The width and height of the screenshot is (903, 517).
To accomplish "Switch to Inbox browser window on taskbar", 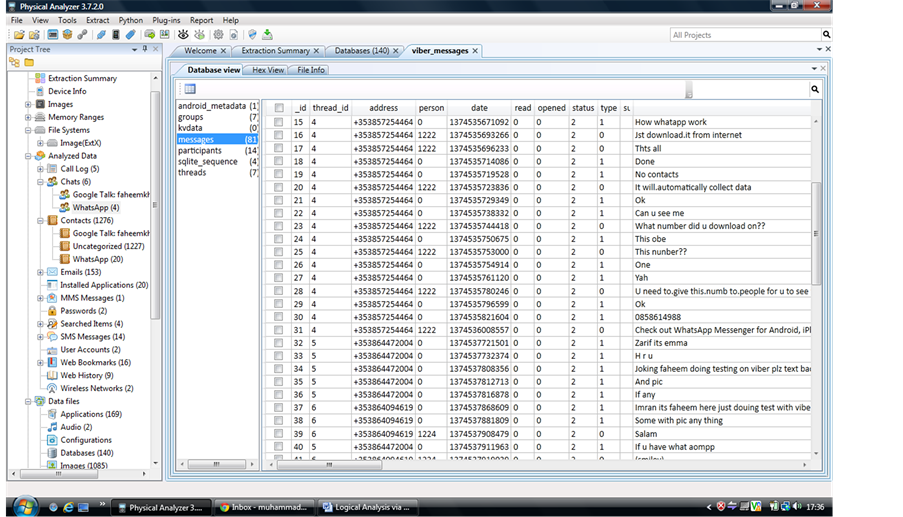I will 264,507.
